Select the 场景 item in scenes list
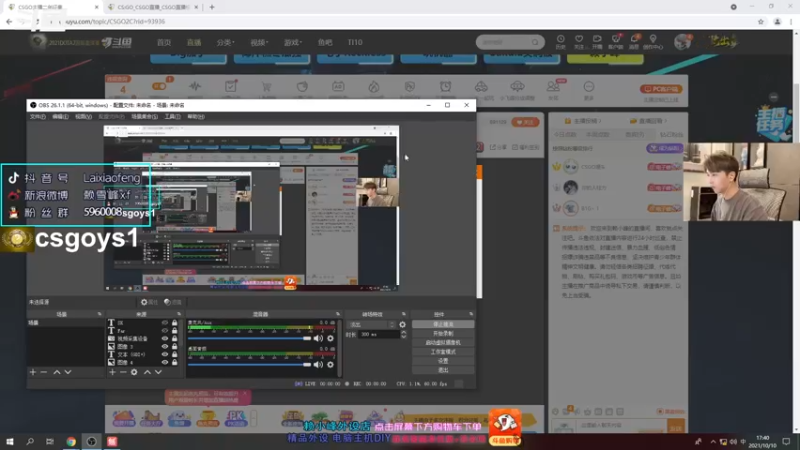The height and width of the screenshot is (450, 800). coord(65,323)
